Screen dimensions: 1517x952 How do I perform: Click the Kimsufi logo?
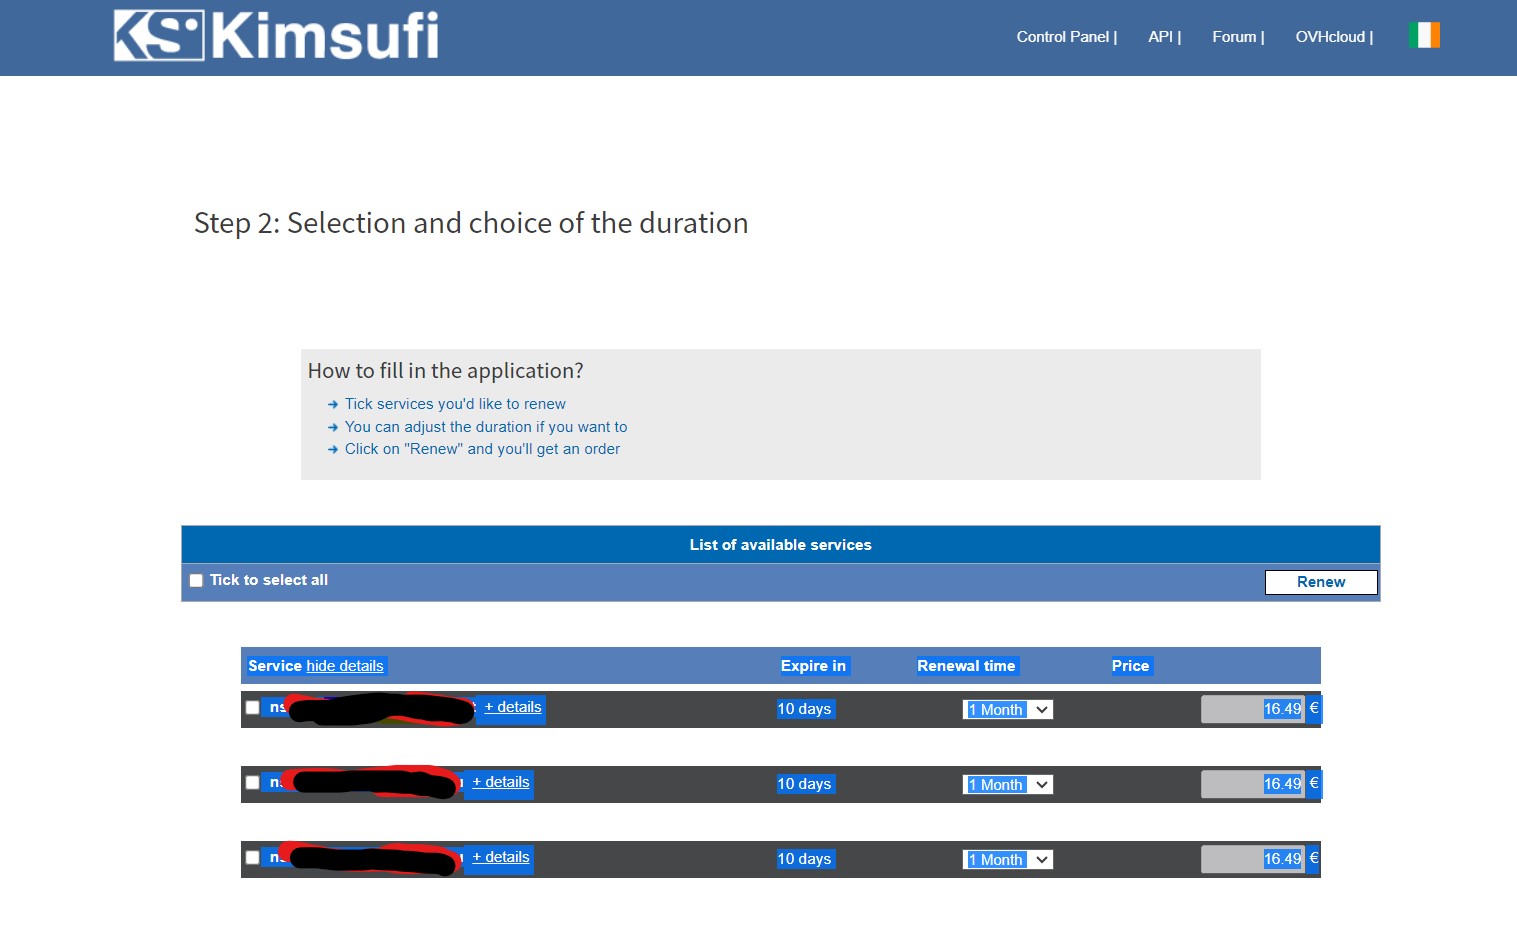pos(276,36)
